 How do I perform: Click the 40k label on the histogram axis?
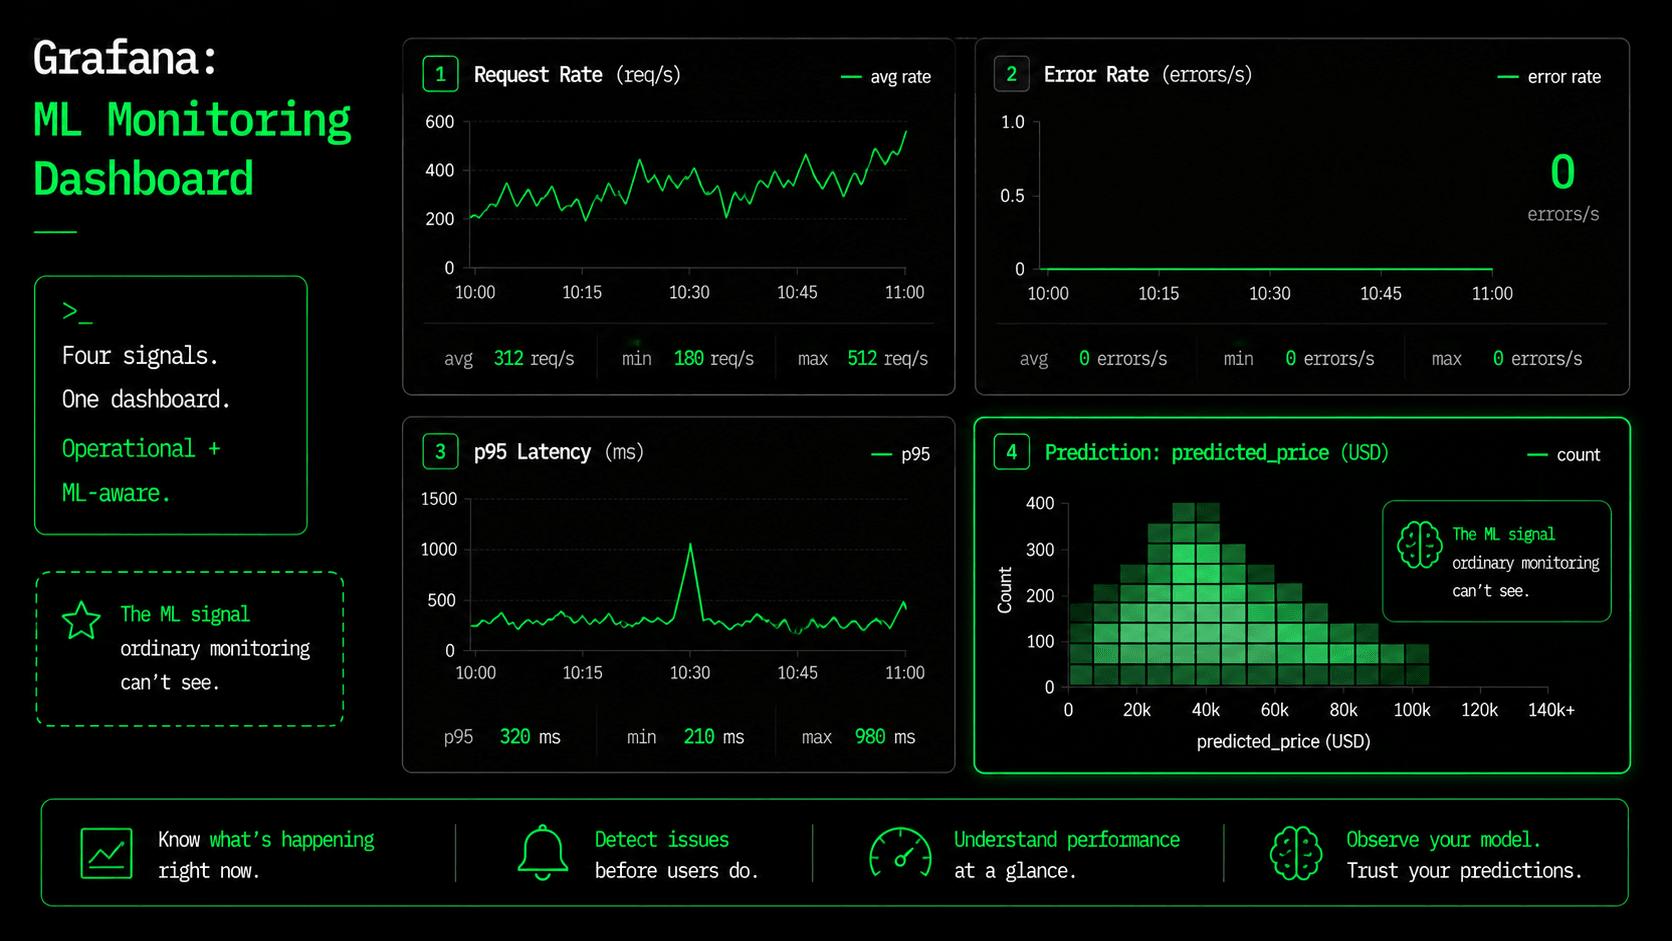click(x=1205, y=710)
